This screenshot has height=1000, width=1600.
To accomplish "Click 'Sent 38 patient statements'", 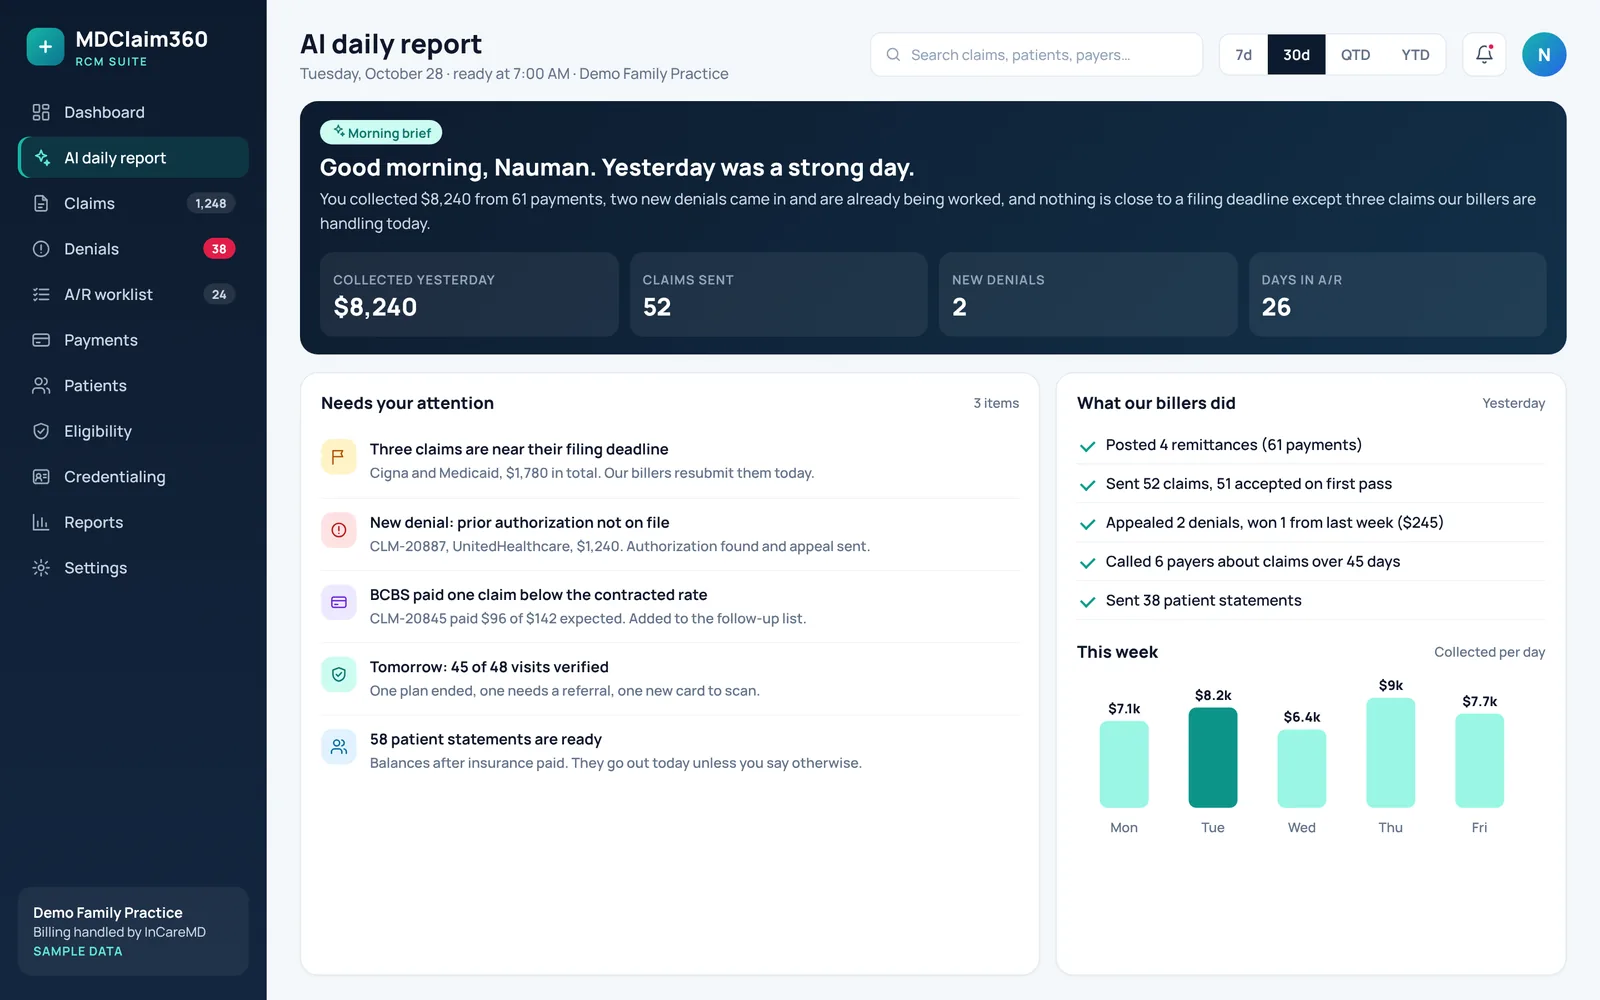I will pyautogui.click(x=1203, y=600).
